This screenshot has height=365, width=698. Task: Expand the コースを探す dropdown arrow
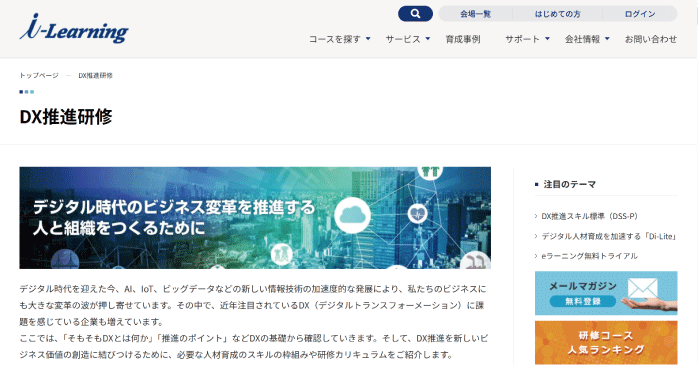click(368, 39)
